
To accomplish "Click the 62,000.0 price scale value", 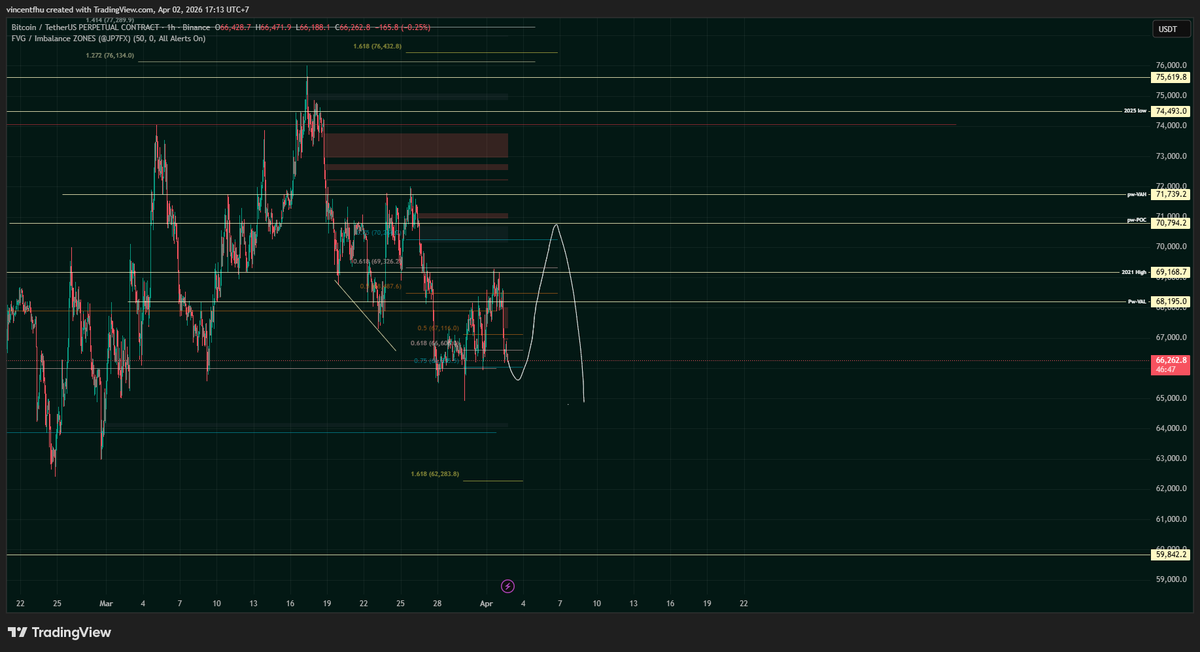I will (x=1170, y=488).
